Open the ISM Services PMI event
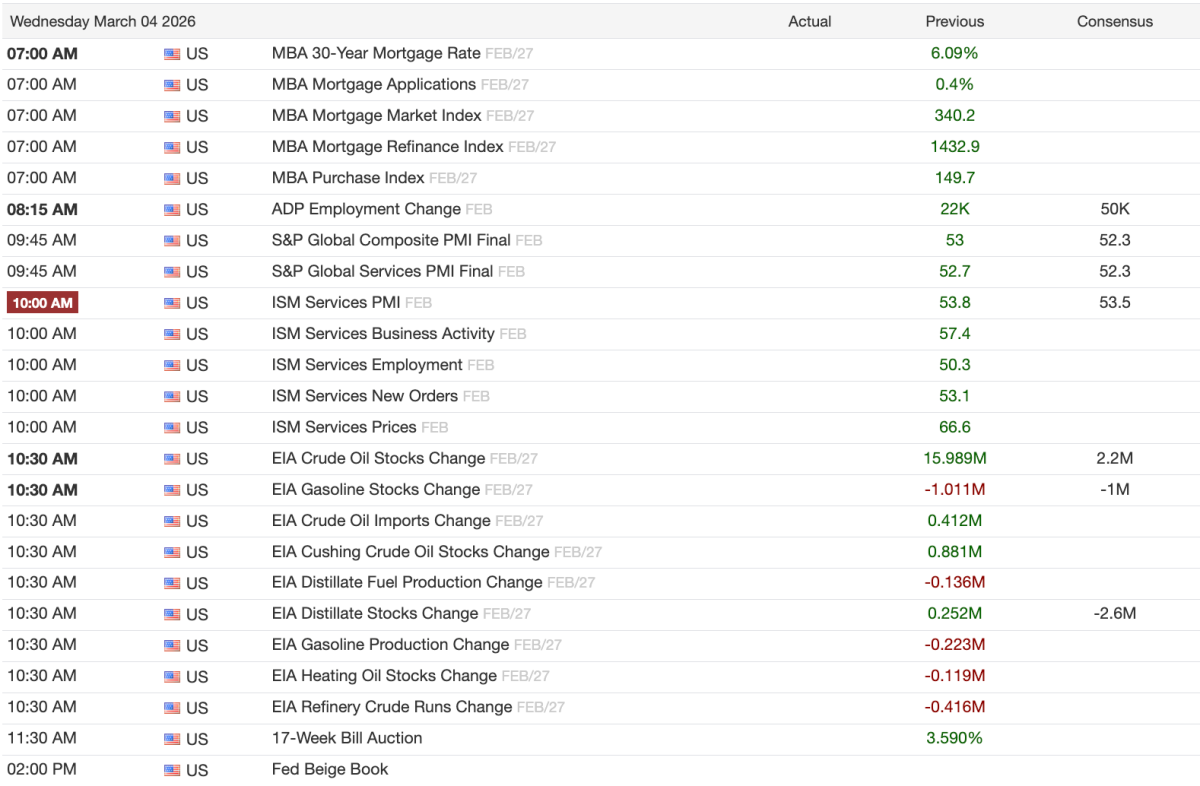This screenshot has width=1200, height=786. tap(337, 302)
